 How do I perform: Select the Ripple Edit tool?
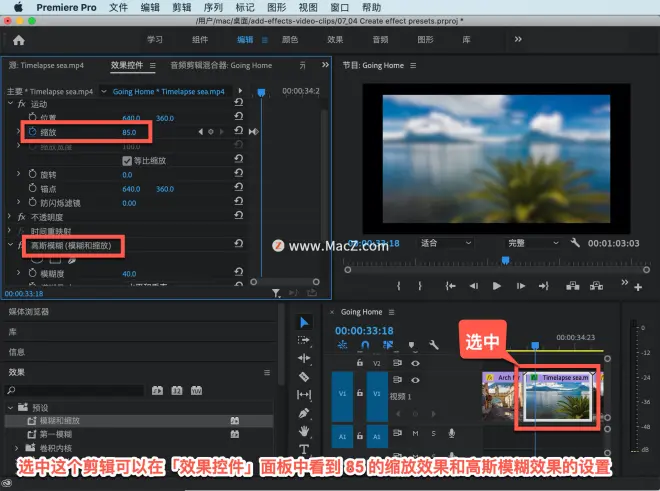(x=304, y=358)
